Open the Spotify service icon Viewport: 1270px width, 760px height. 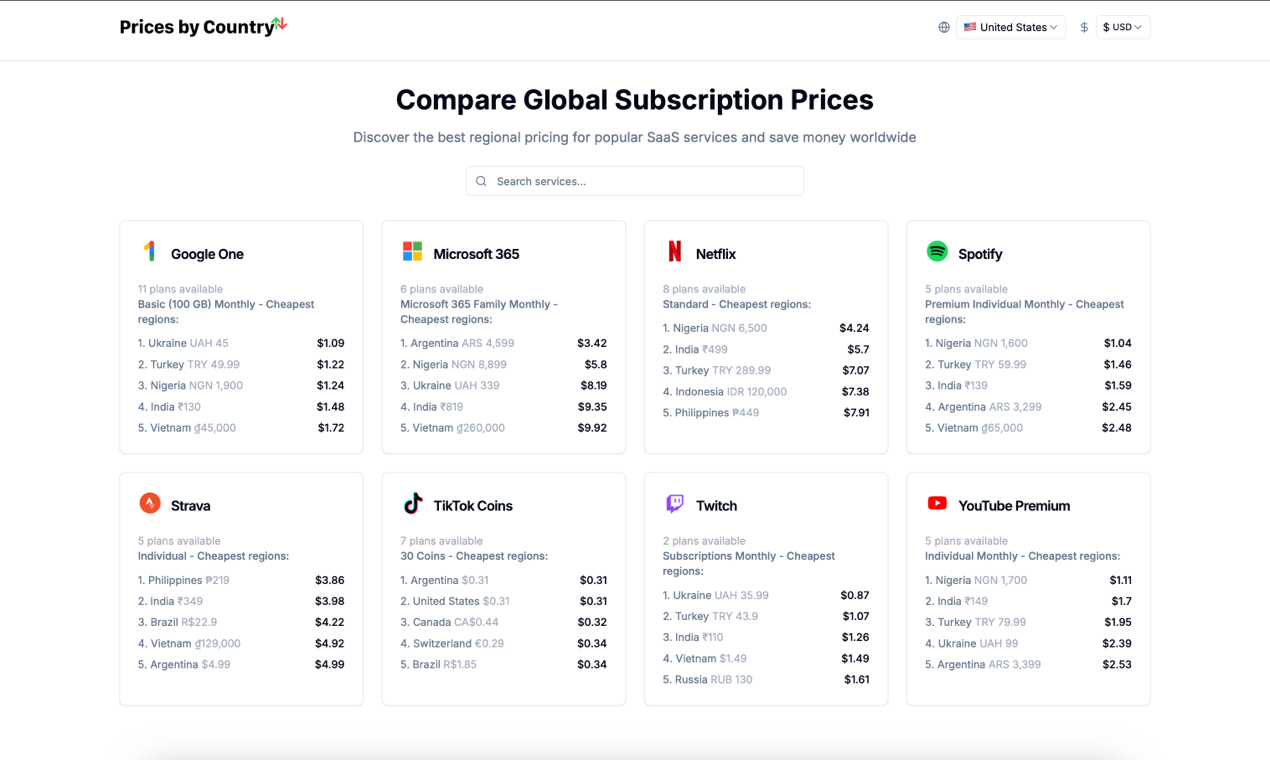938,253
